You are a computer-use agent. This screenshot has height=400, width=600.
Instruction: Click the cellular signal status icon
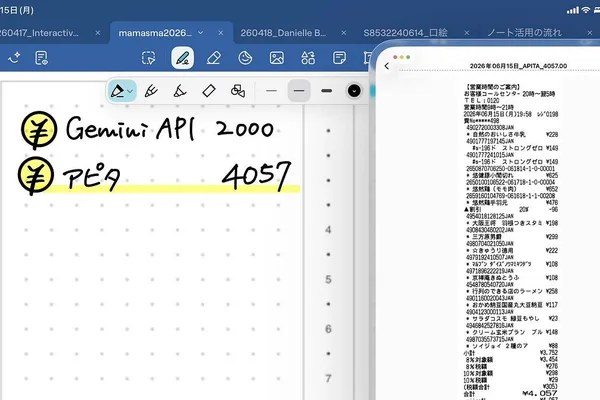pos(573,10)
